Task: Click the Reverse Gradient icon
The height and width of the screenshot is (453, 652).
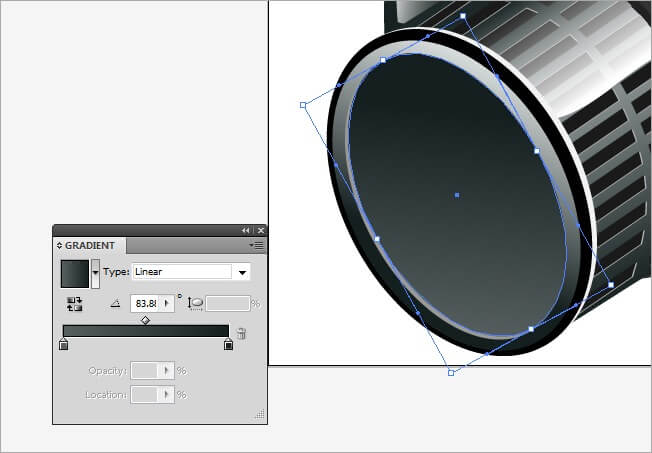Action: pos(75,304)
